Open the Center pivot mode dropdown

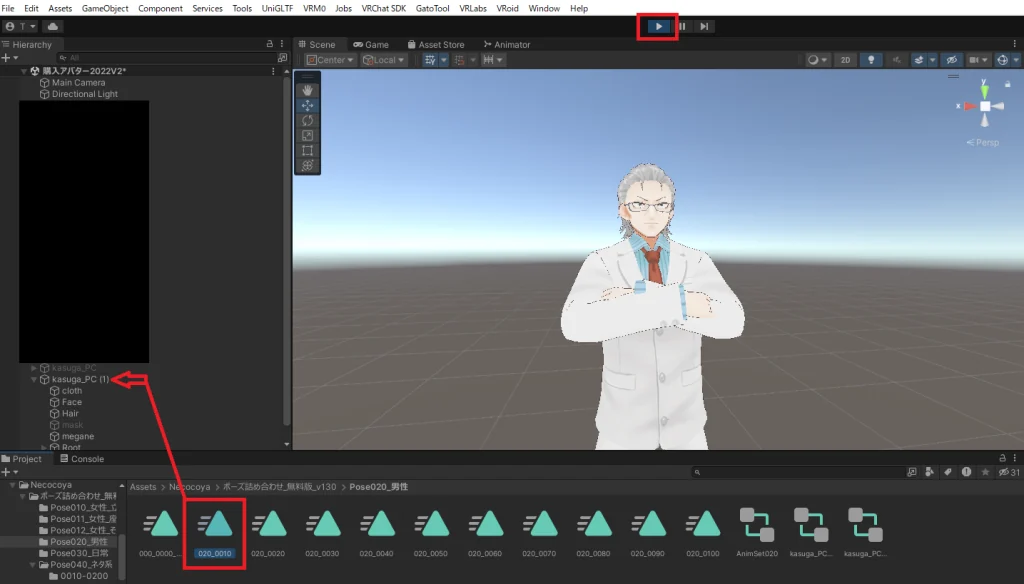tap(330, 59)
